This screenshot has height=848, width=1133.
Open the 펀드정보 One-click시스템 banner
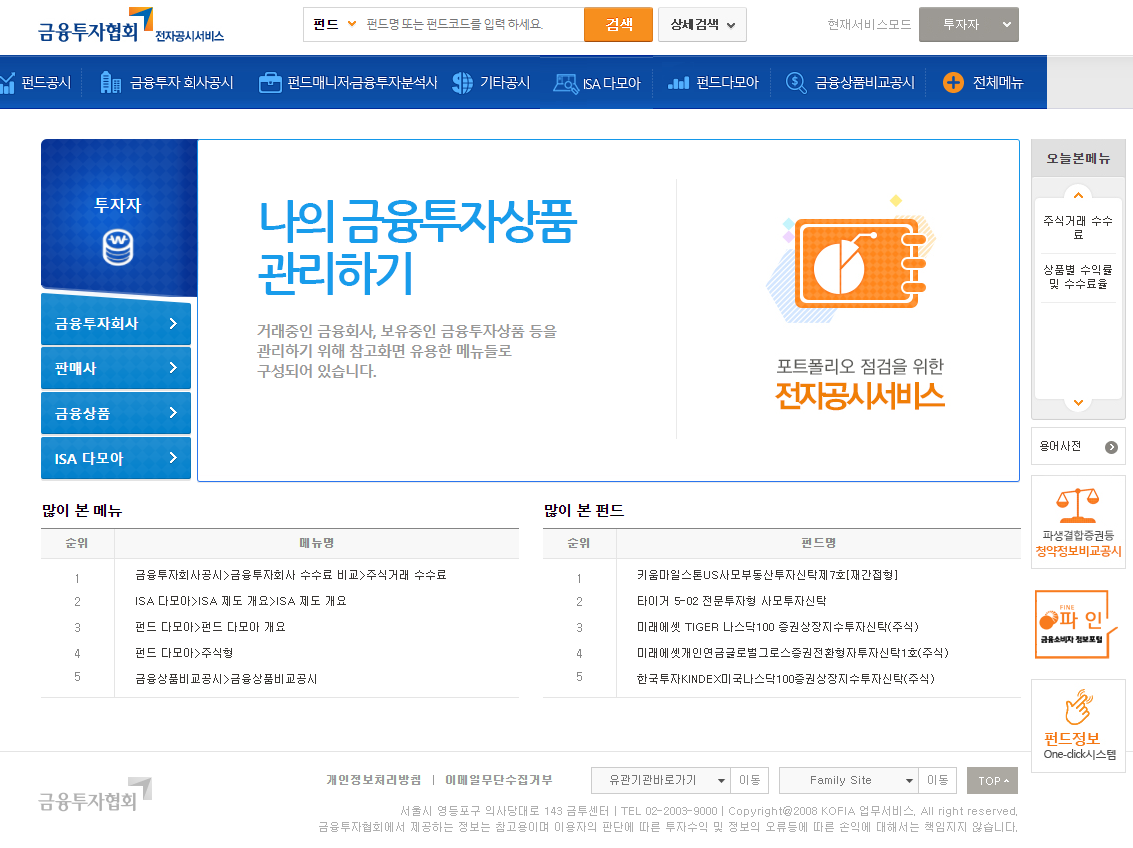(1078, 725)
